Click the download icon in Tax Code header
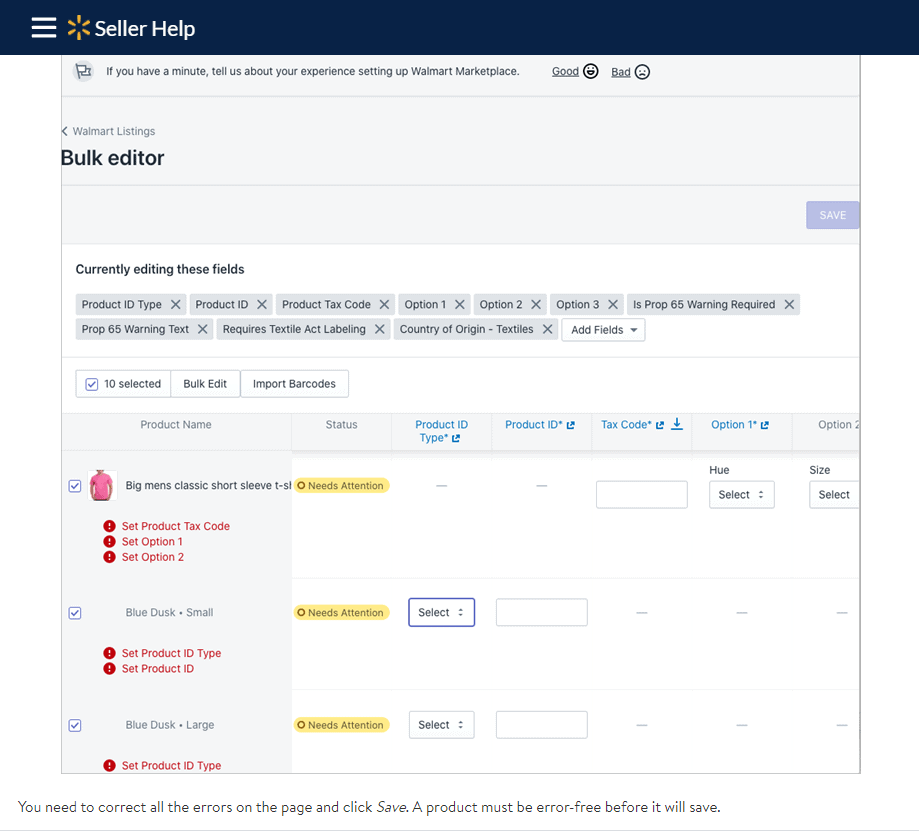Viewport: 919px width, 834px height. point(676,422)
